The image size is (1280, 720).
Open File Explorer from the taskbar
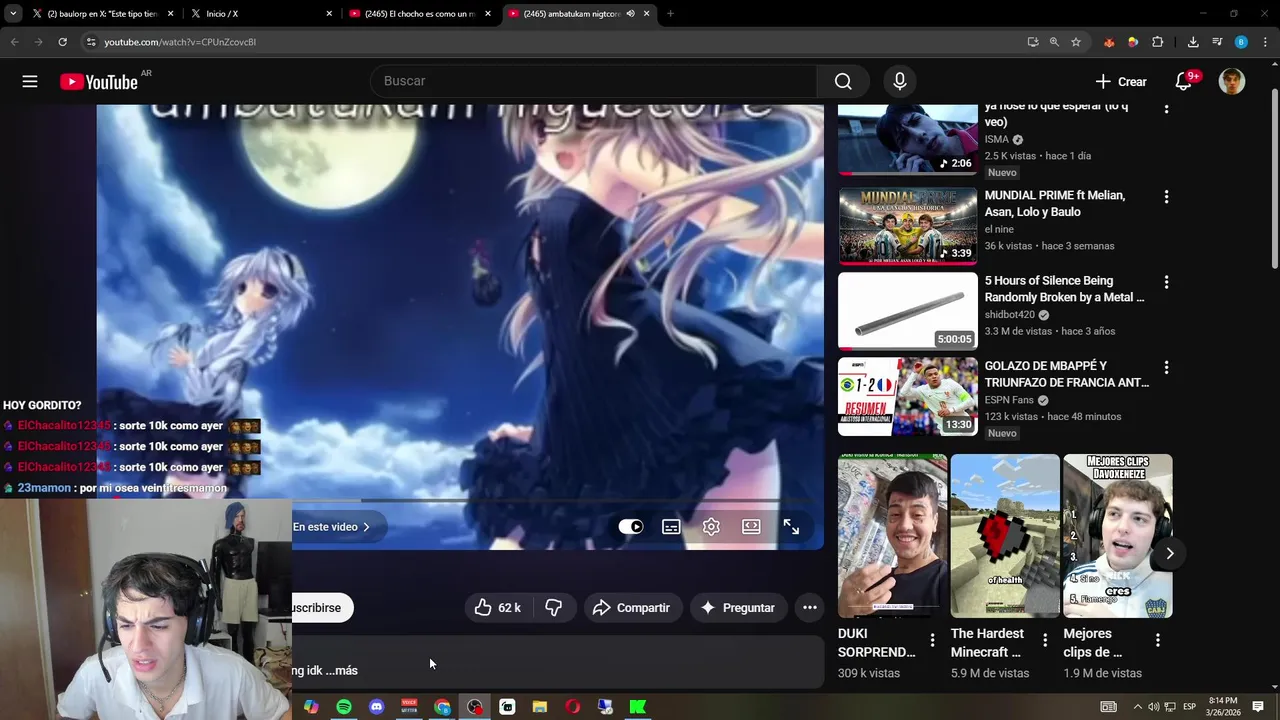[x=540, y=707]
